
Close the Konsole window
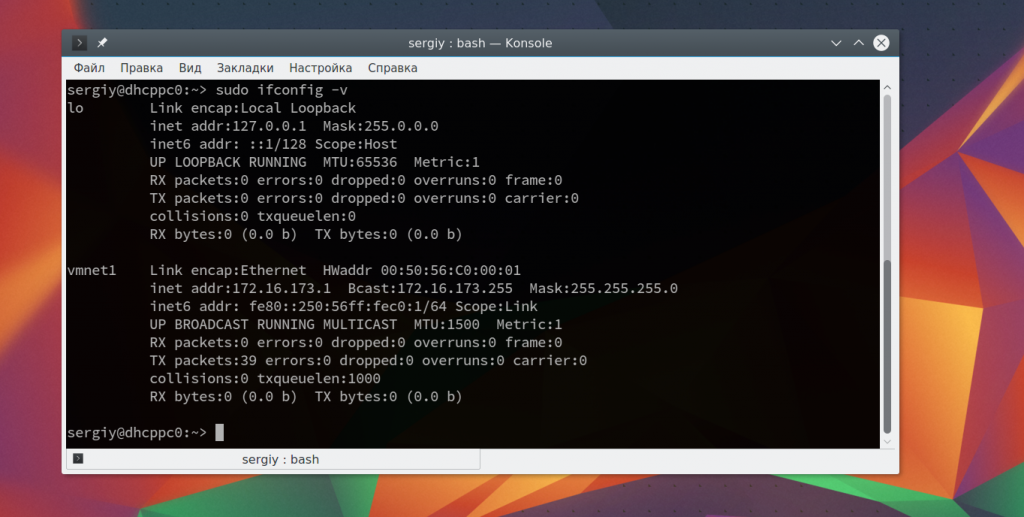(x=881, y=43)
